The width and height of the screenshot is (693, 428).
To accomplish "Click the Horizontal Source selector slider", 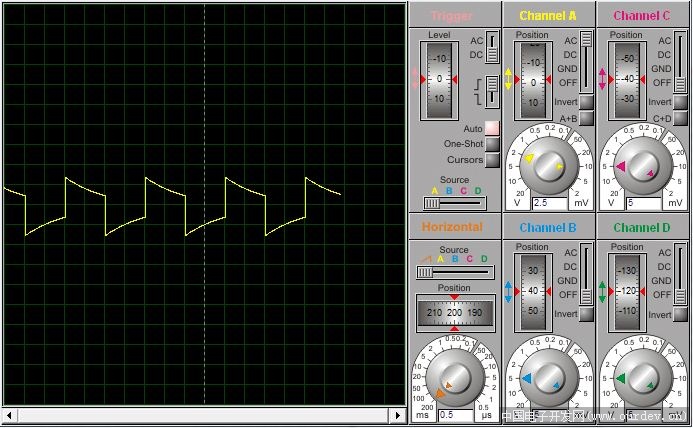I will click(455, 272).
